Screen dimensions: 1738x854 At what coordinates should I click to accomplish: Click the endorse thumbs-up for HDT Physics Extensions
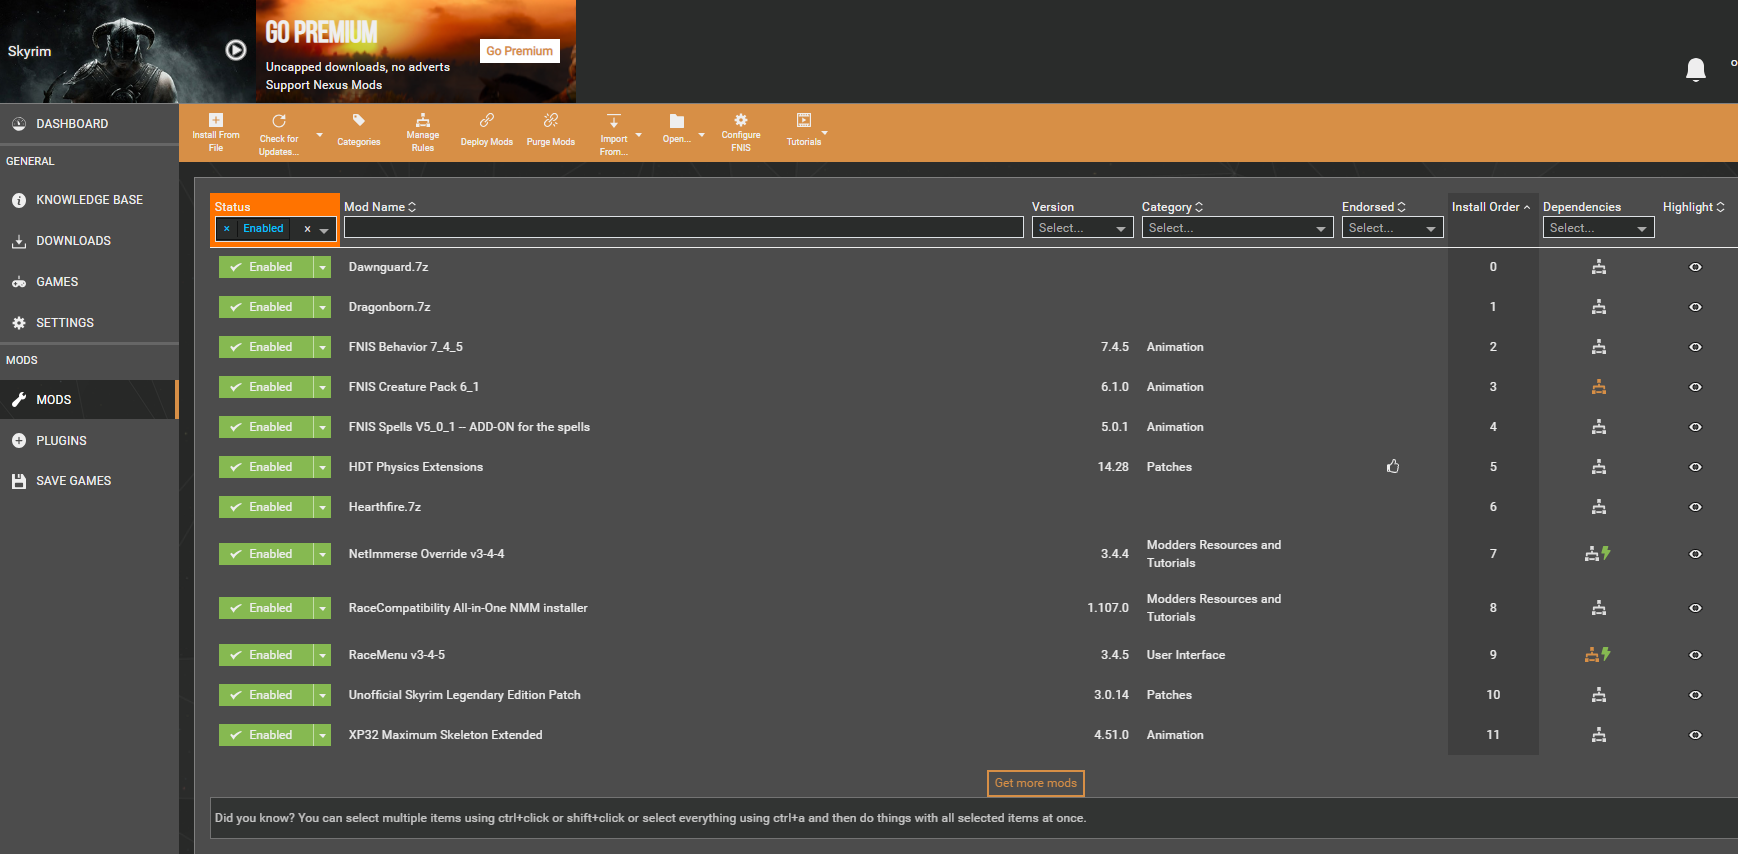[1393, 467]
